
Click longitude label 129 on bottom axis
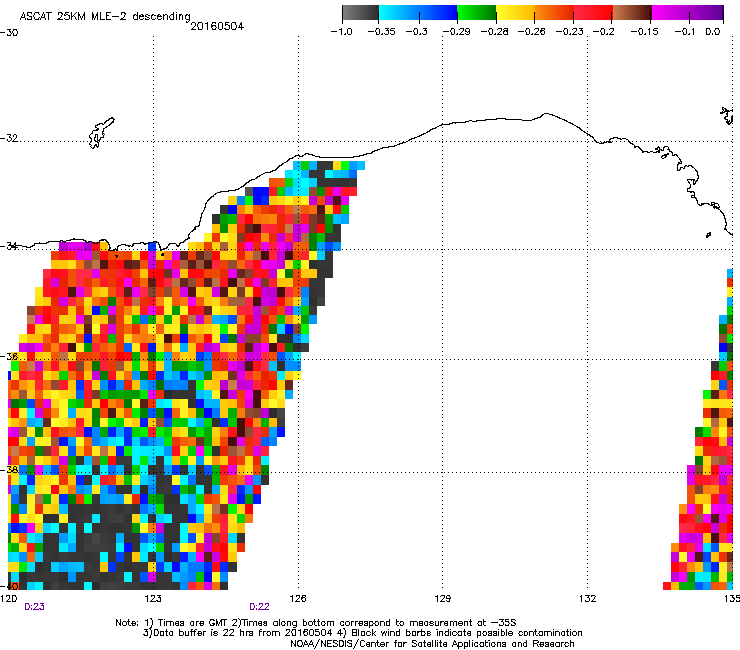pos(442,599)
